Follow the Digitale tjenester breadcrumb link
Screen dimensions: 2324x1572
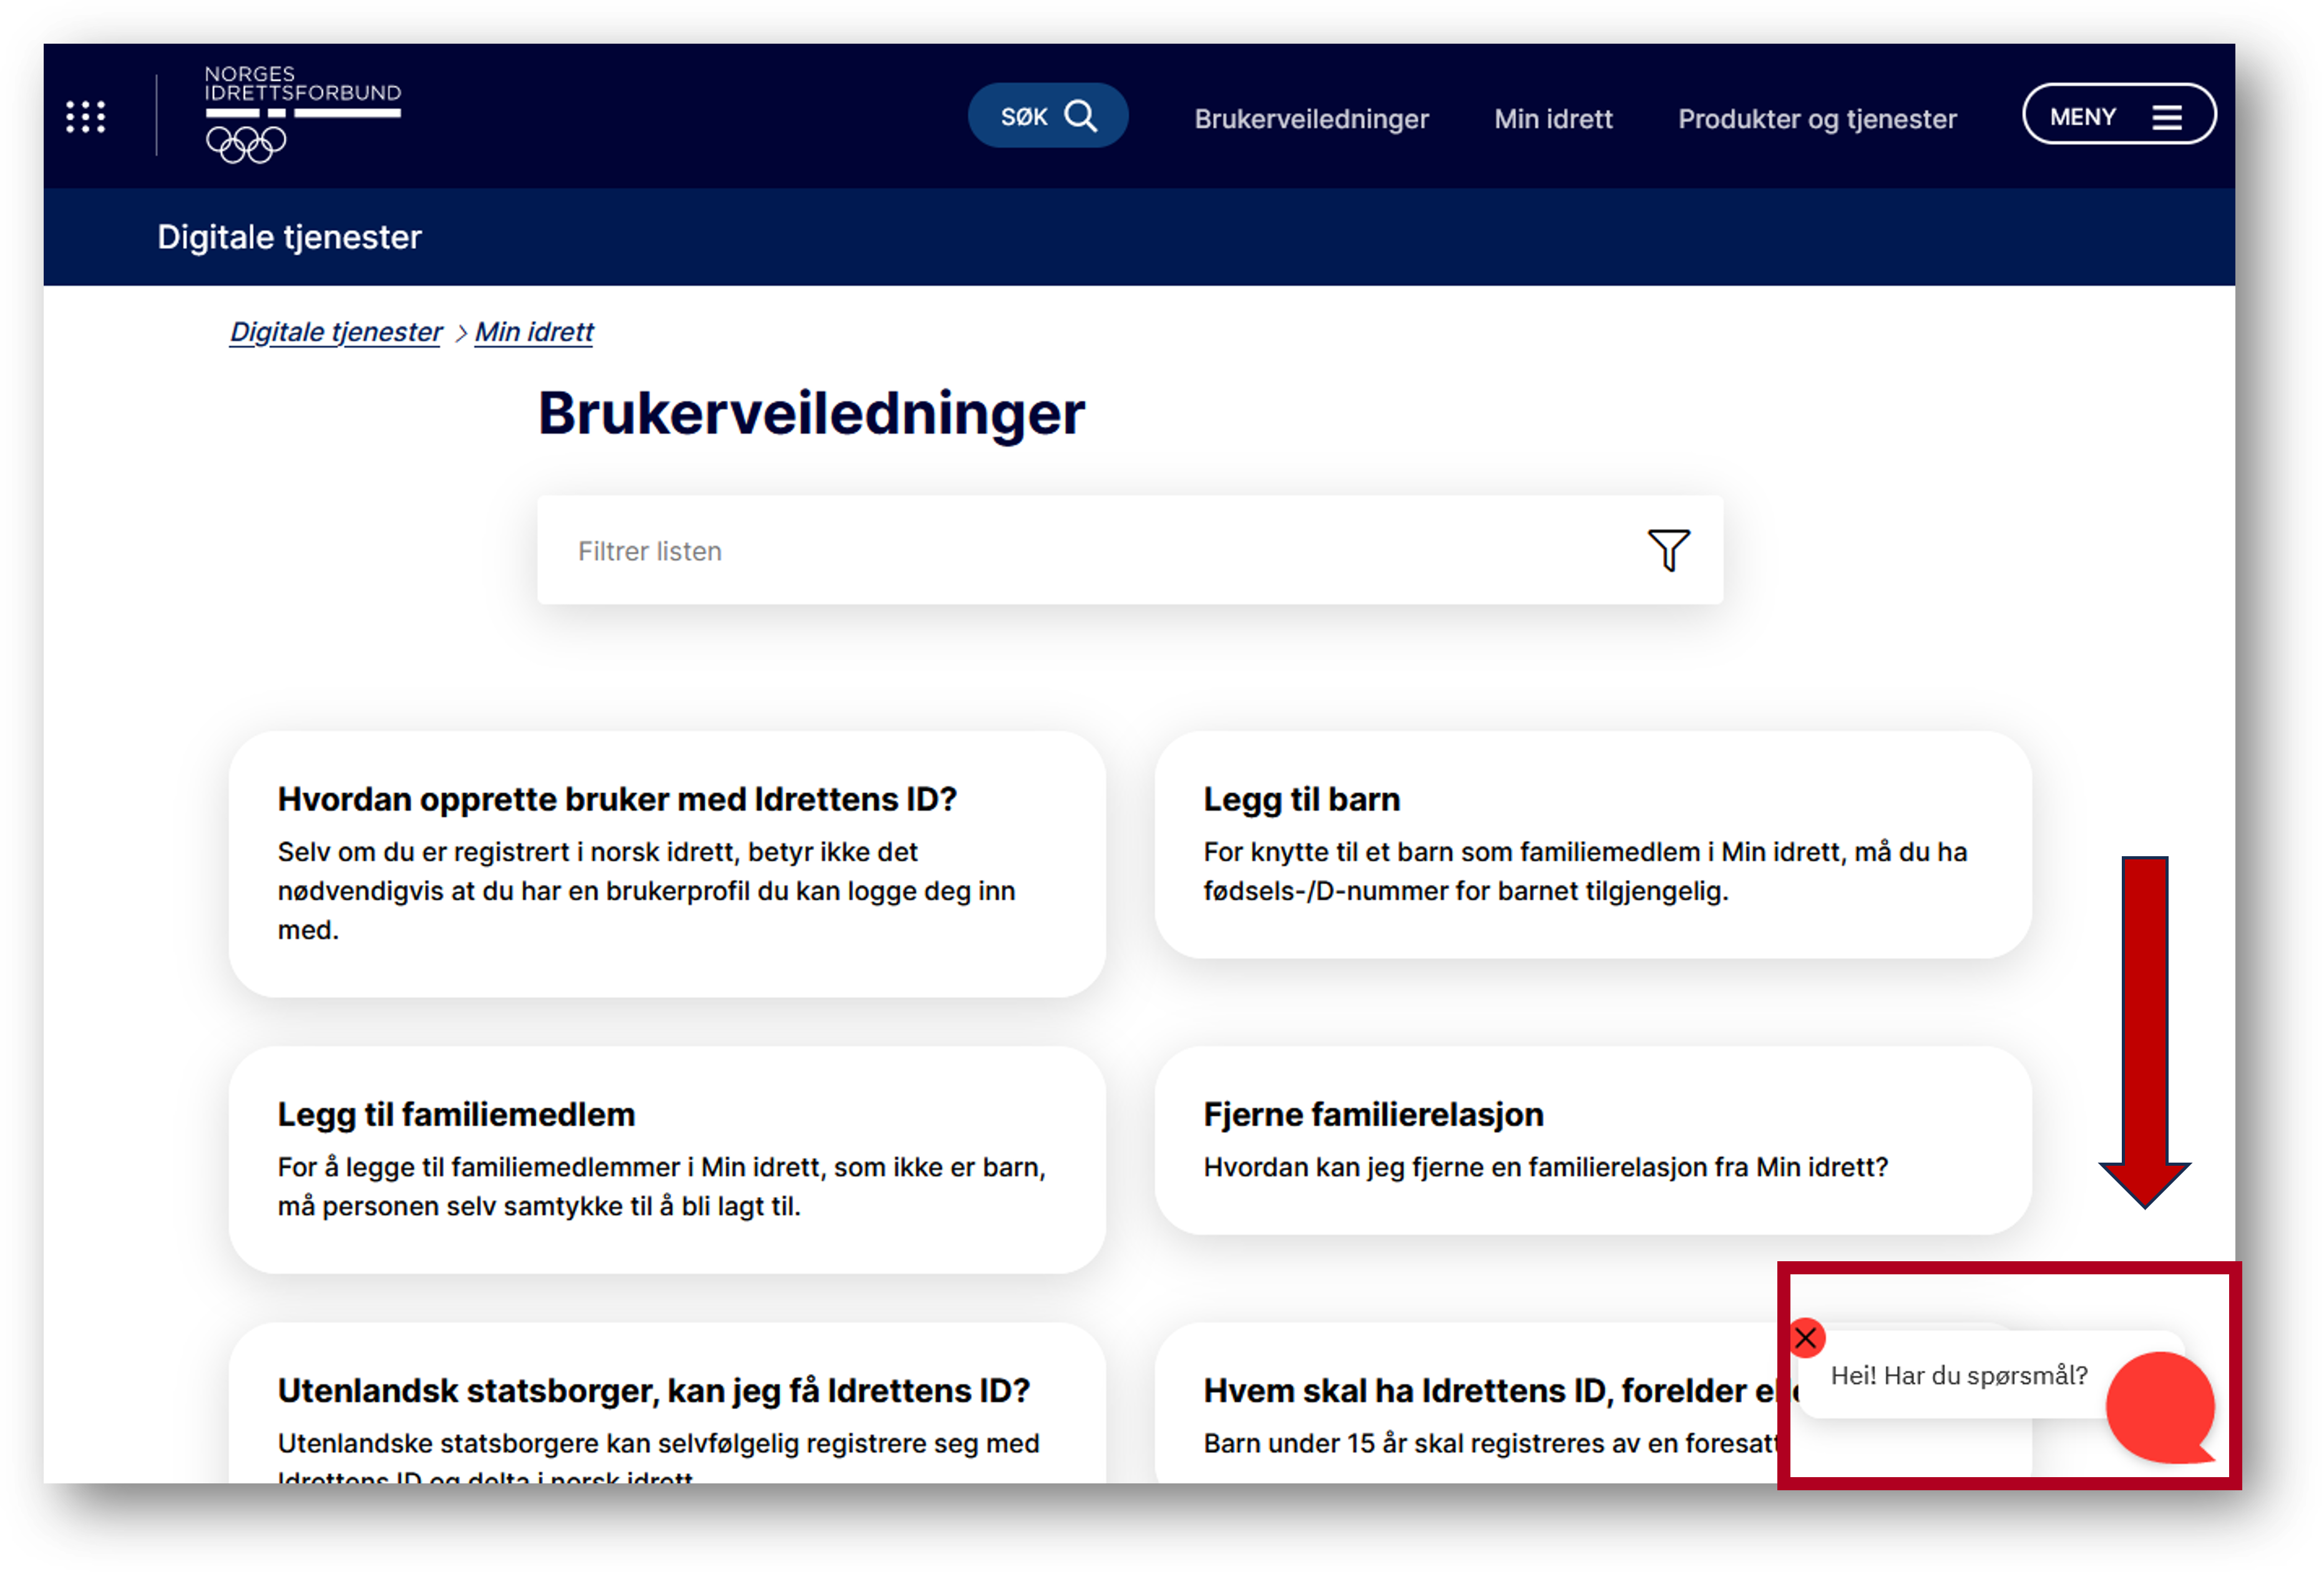pyautogui.click(x=335, y=332)
